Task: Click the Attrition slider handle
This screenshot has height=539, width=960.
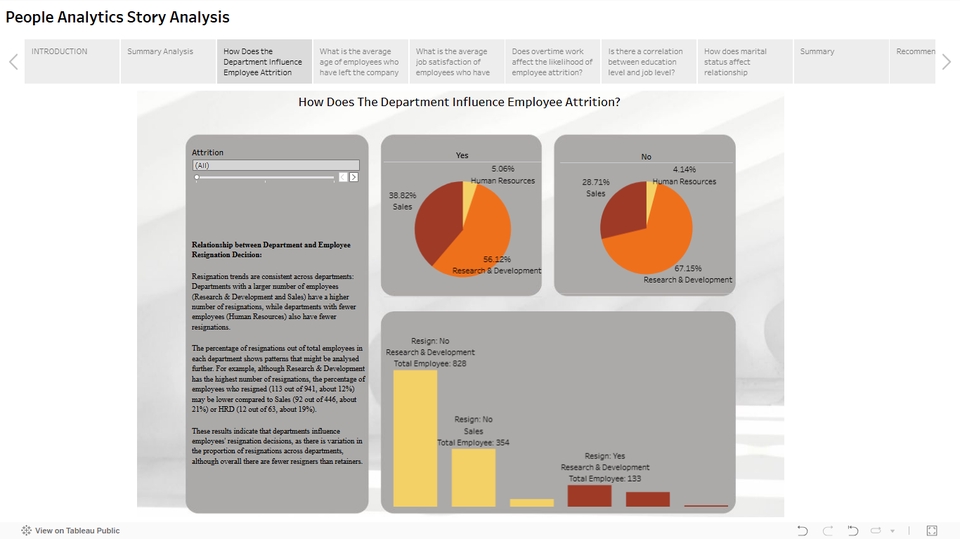Action: pos(197,177)
